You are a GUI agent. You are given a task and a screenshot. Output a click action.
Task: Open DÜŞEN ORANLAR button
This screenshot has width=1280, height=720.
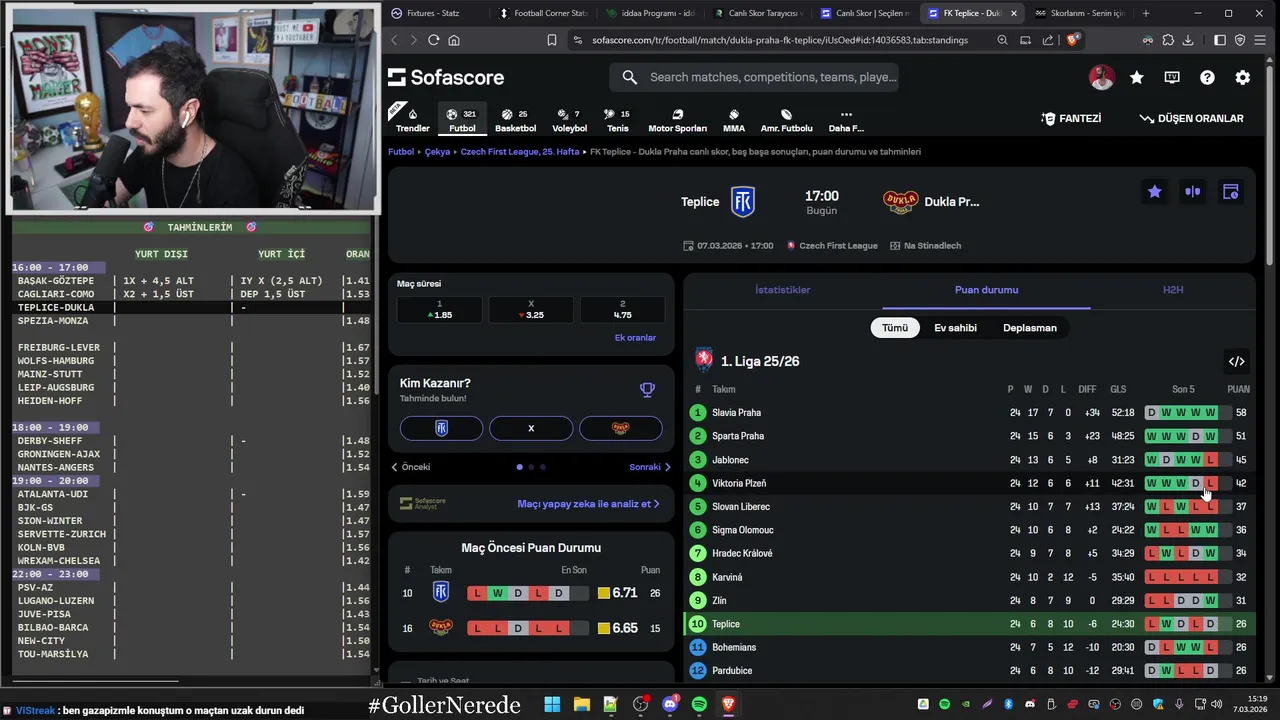[x=1192, y=118]
